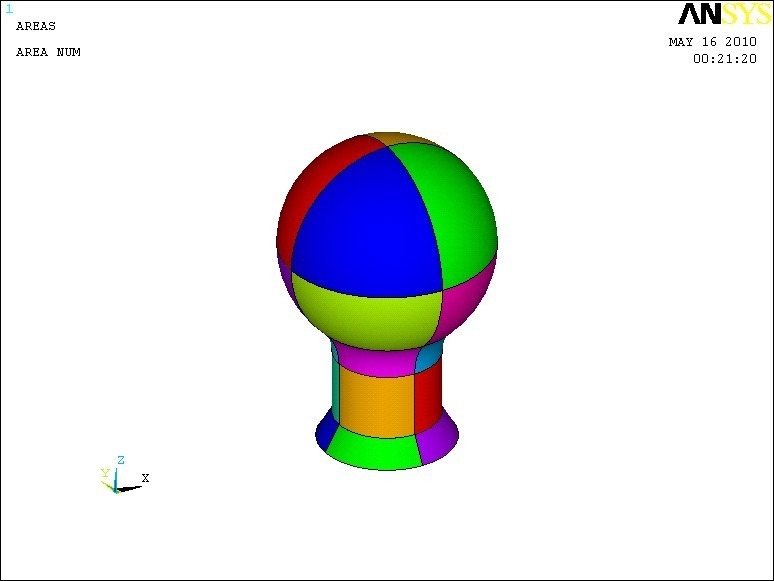Click the AREAS title text
This screenshot has height=581, width=774.
36,26
